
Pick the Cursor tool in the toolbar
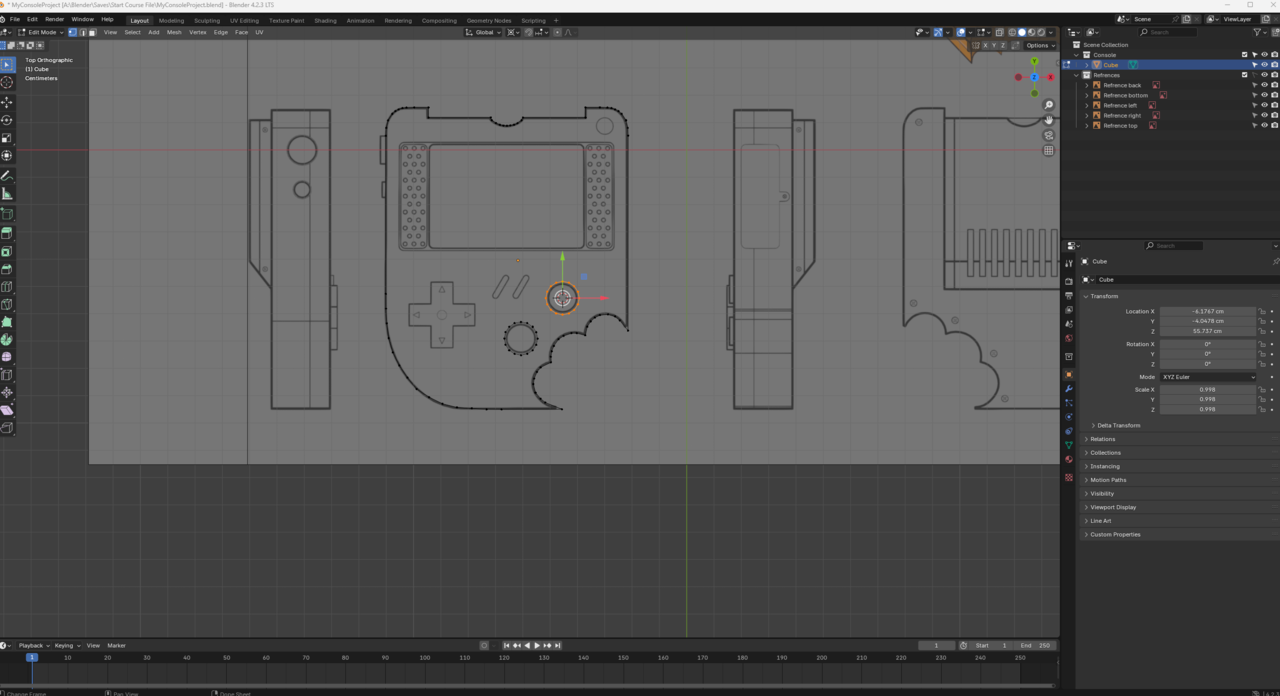(7, 82)
